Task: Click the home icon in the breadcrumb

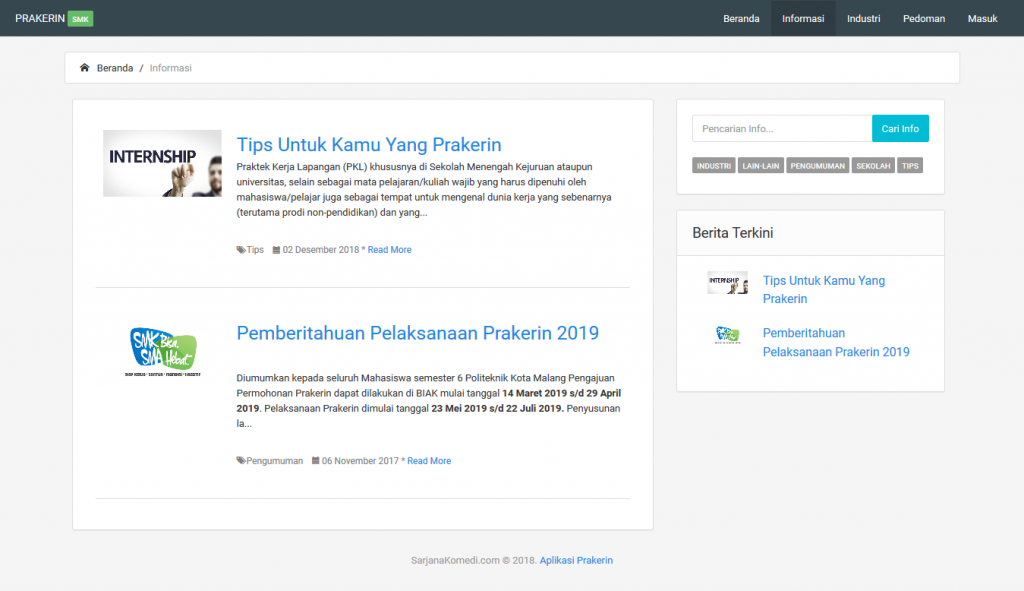Action: click(84, 67)
